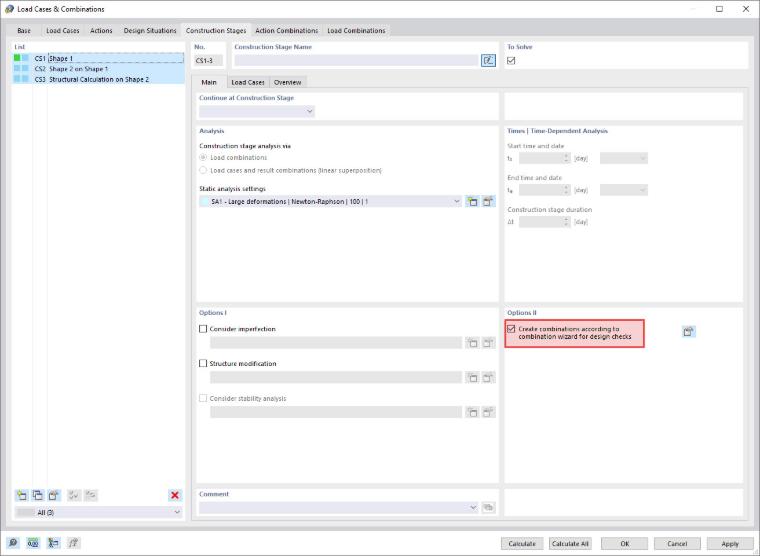Select Load combinations radio button
The image size is (760, 556).
[203, 158]
